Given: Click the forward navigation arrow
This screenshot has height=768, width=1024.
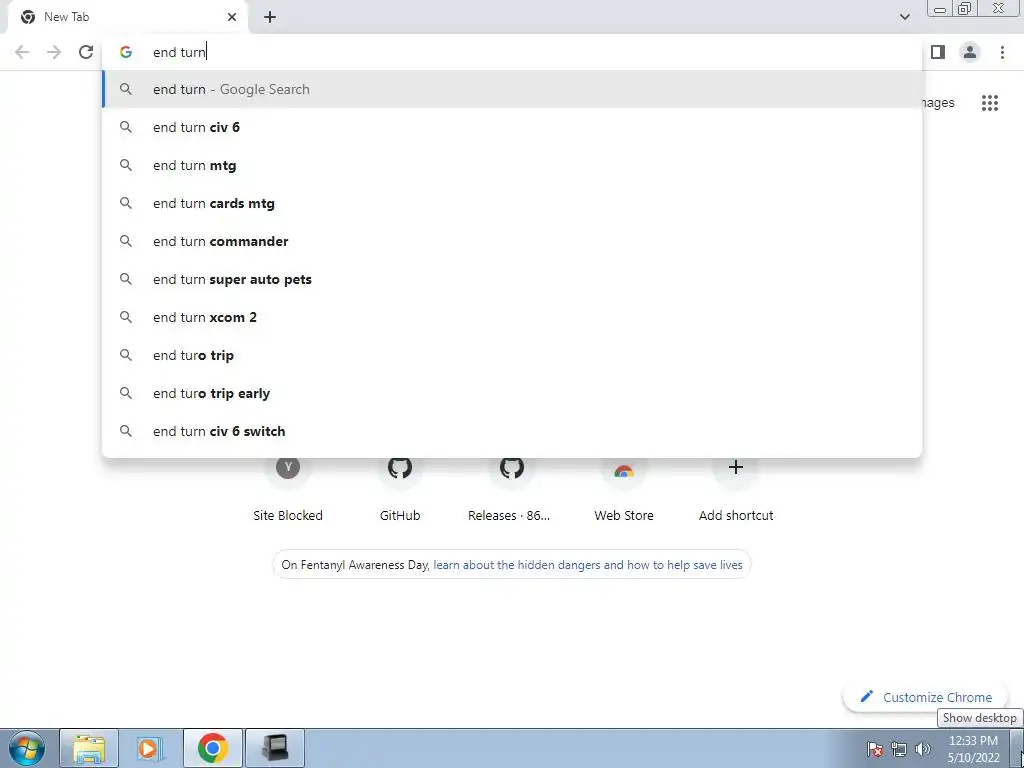Looking at the screenshot, I should click(54, 52).
